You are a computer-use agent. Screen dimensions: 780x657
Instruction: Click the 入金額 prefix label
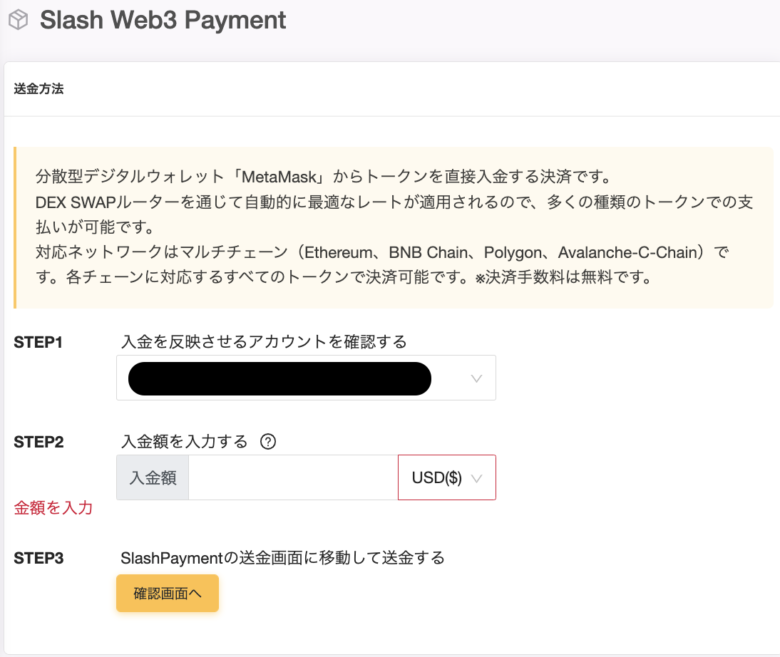[x=153, y=477]
